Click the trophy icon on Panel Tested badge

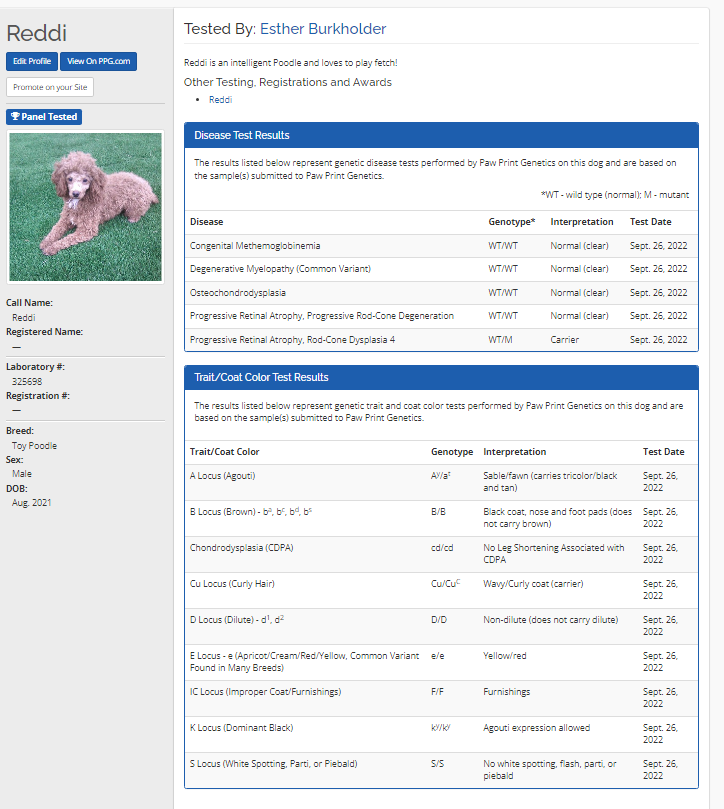tap(15, 117)
